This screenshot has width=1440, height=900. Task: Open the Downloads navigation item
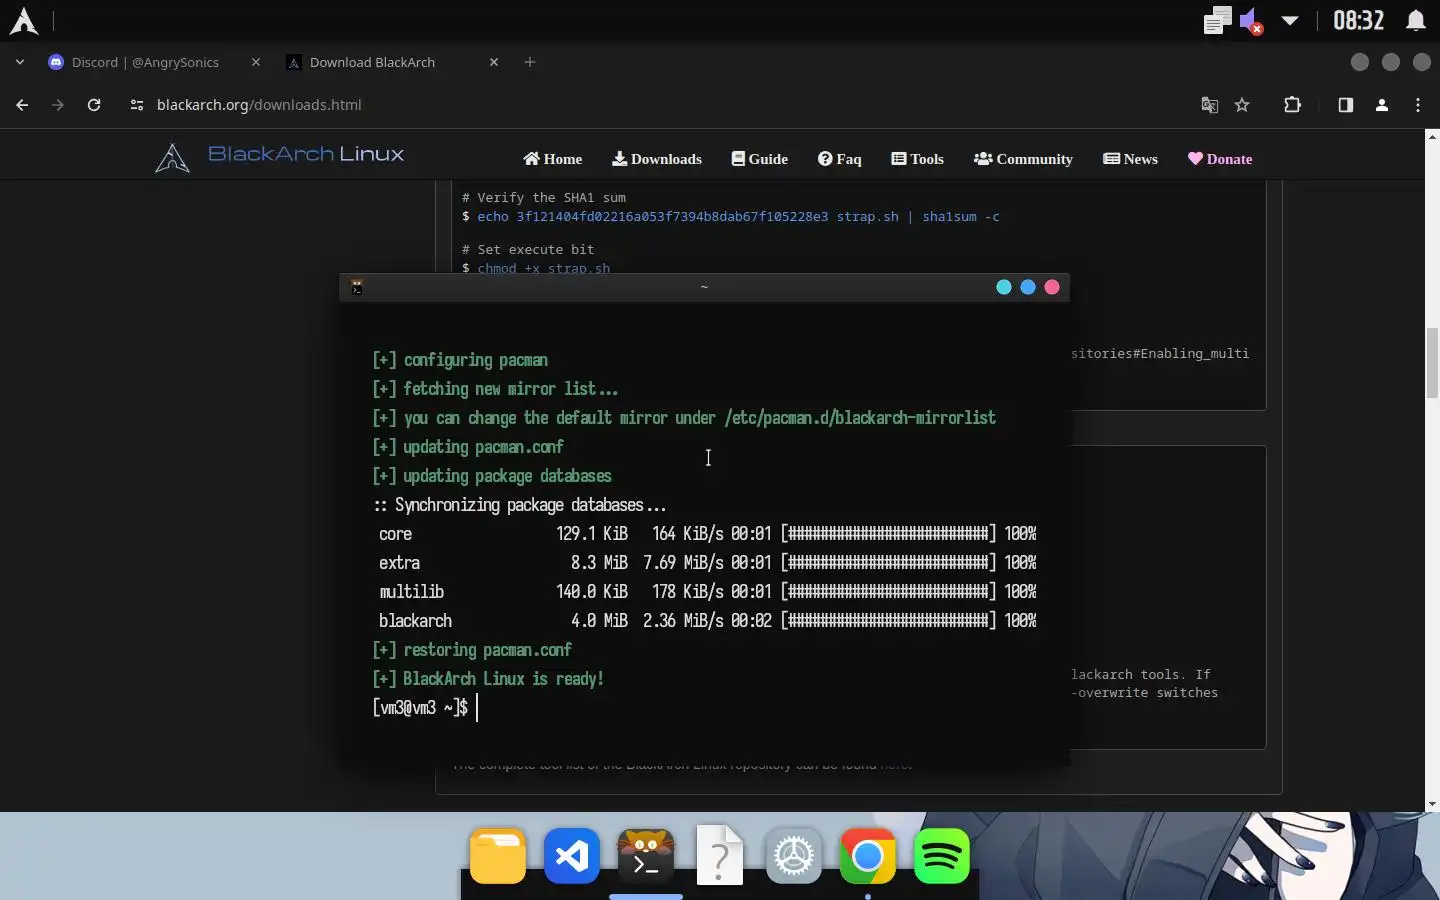657,159
